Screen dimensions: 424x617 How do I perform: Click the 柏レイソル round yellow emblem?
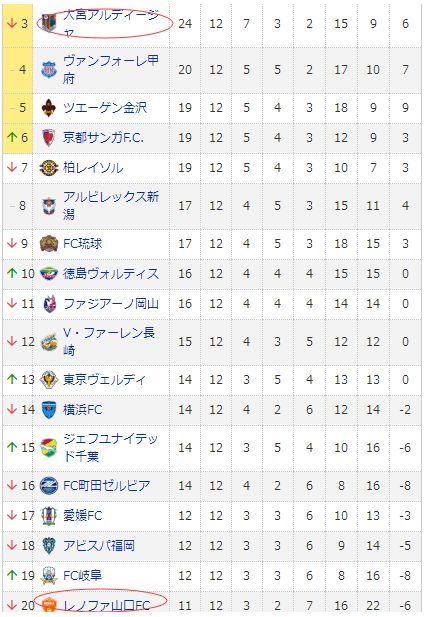(49, 168)
